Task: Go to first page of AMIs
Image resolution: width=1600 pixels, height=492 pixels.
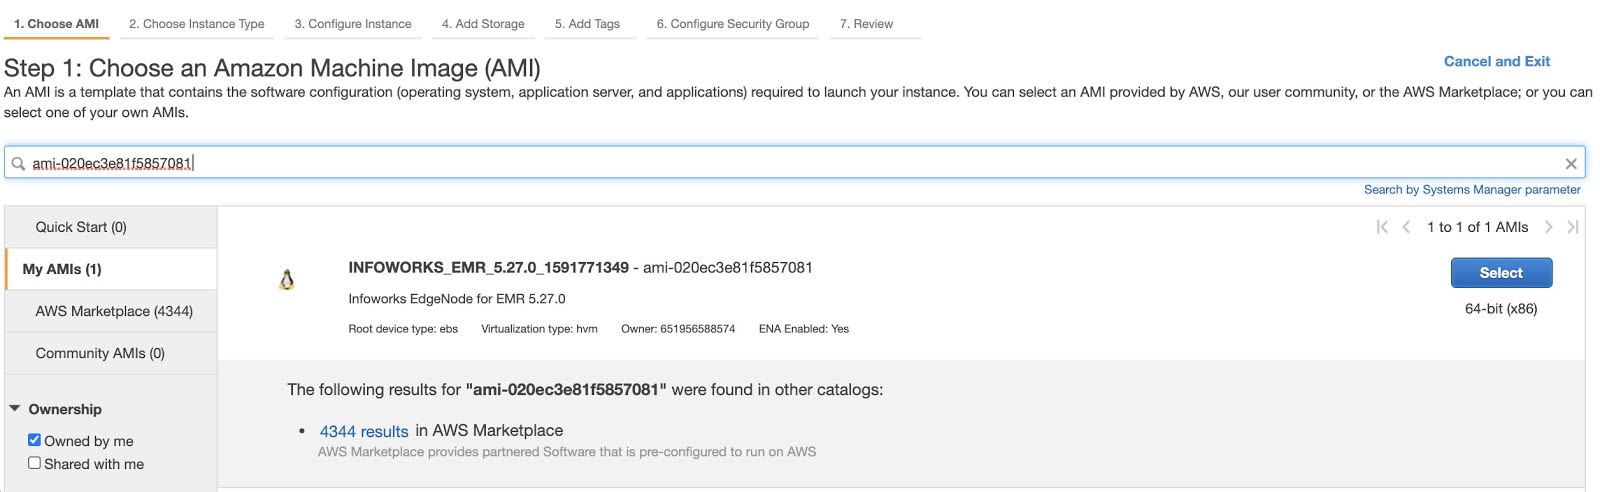Action: coord(1382,227)
